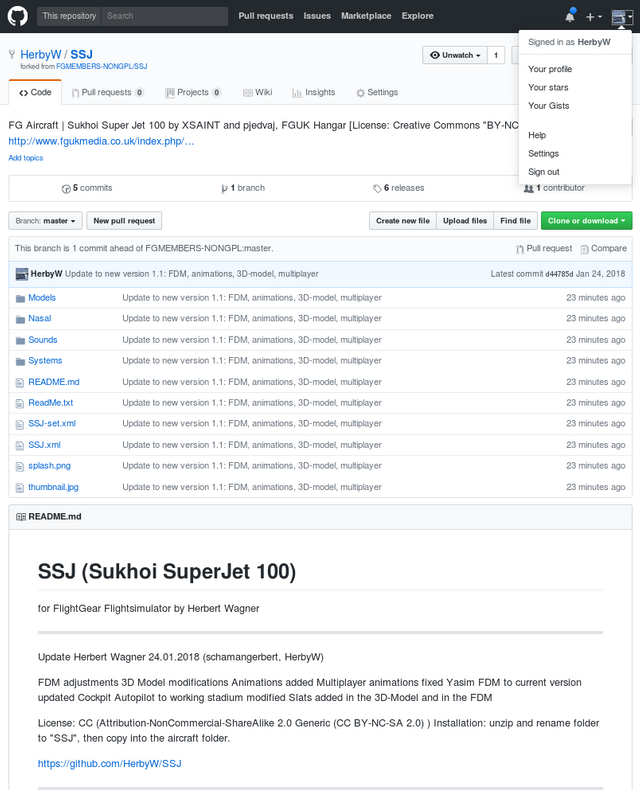This screenshot has height=790, width=640.
Task: Click the Upload files button
Action: (x=465, y=220)
